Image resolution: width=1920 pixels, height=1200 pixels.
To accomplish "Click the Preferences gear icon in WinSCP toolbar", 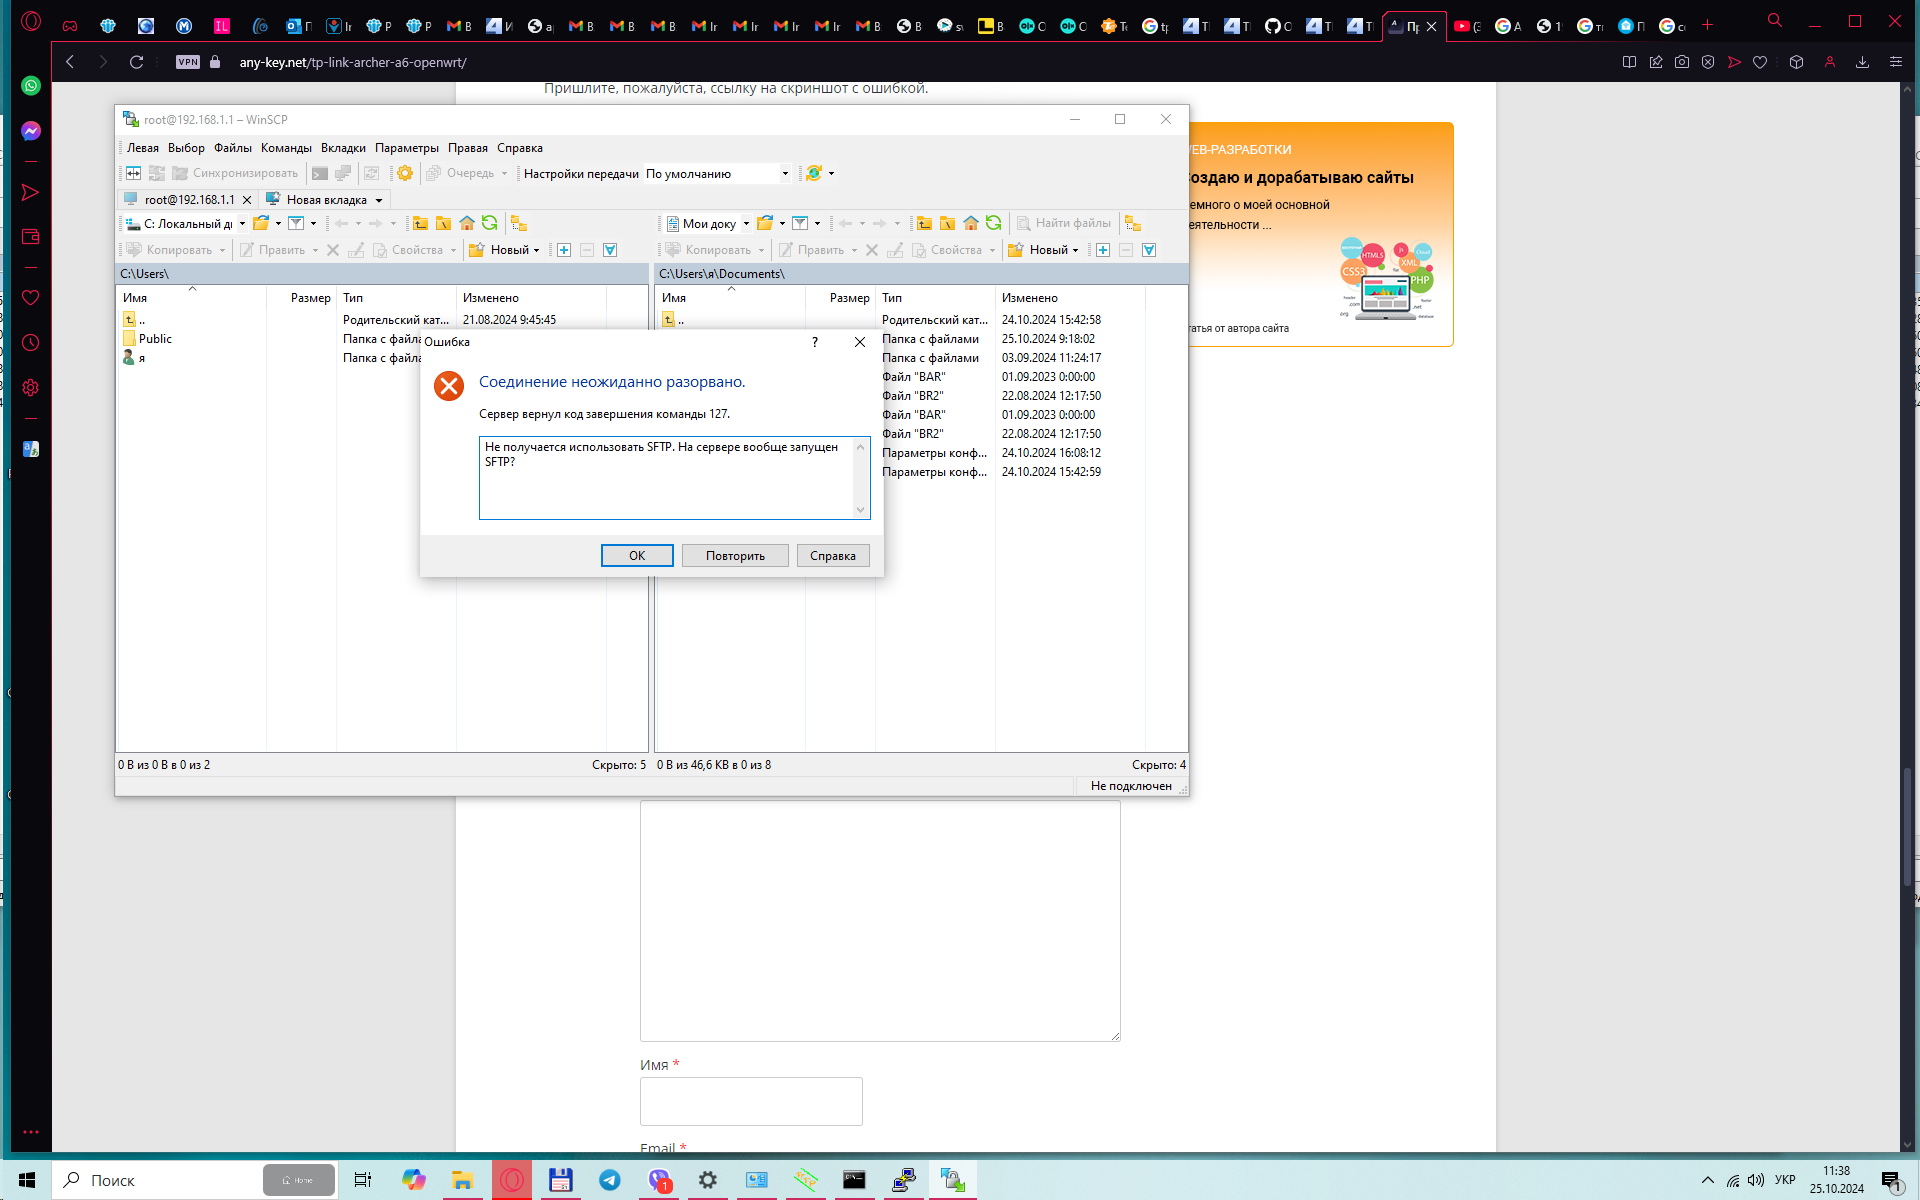I will coord(405,173).
